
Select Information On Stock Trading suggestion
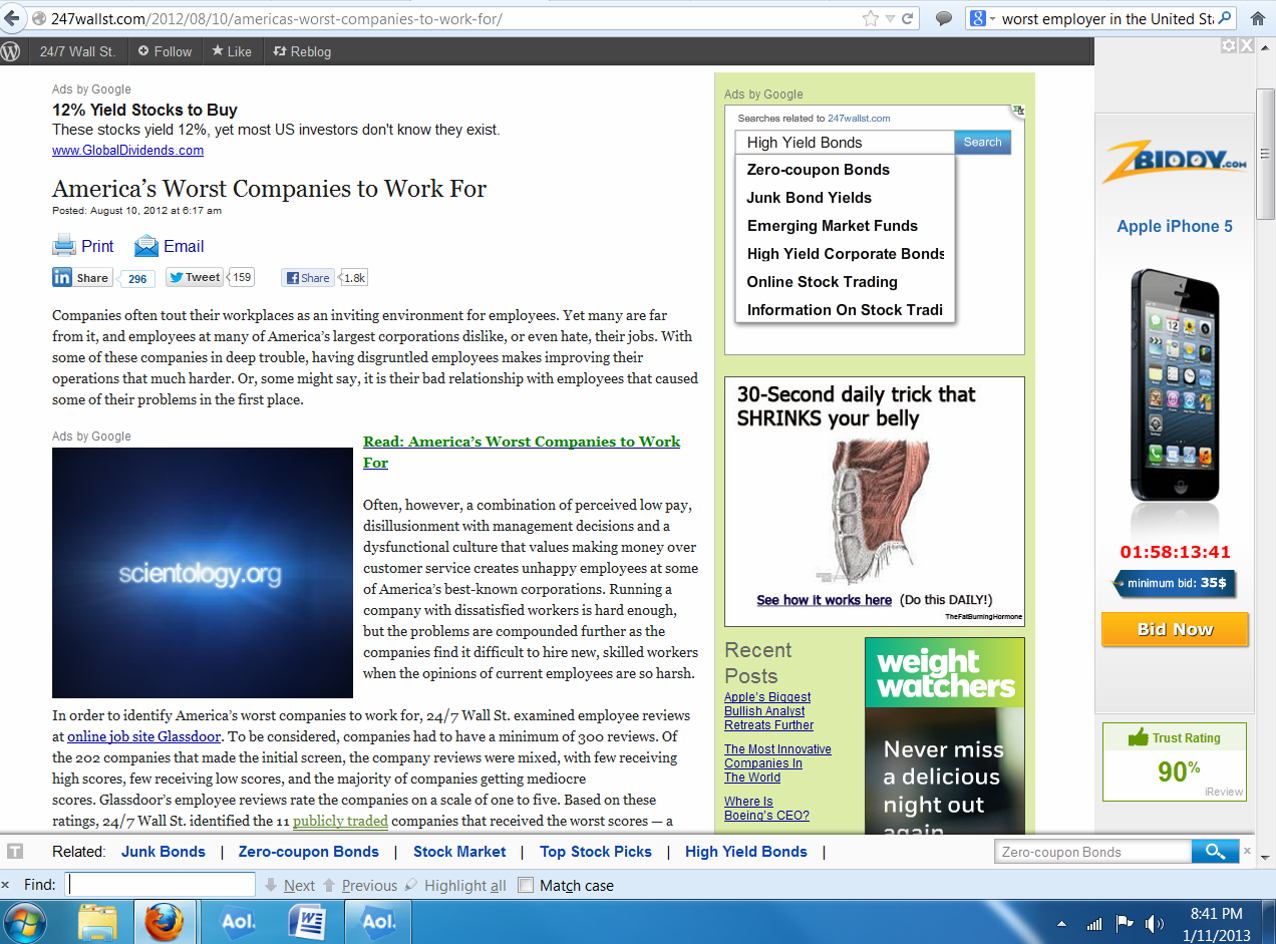click(x=844, y=310)
